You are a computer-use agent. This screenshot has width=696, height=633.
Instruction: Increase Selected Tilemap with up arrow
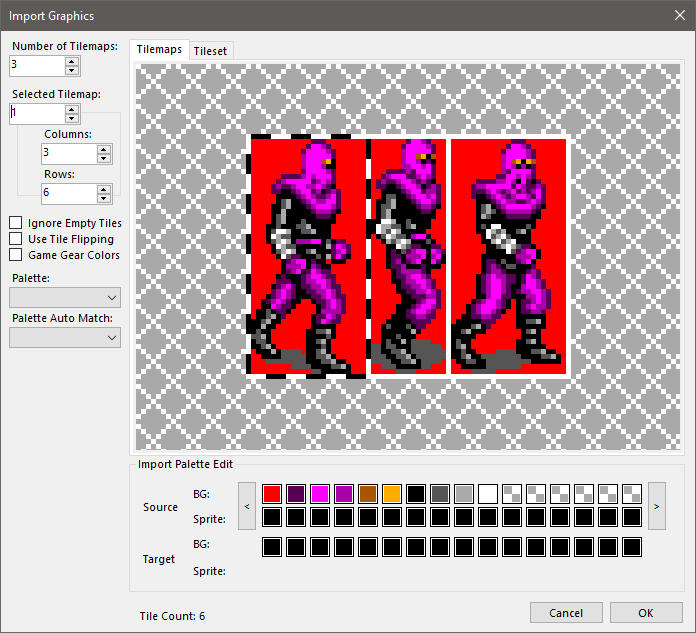(x=72, y=109)
